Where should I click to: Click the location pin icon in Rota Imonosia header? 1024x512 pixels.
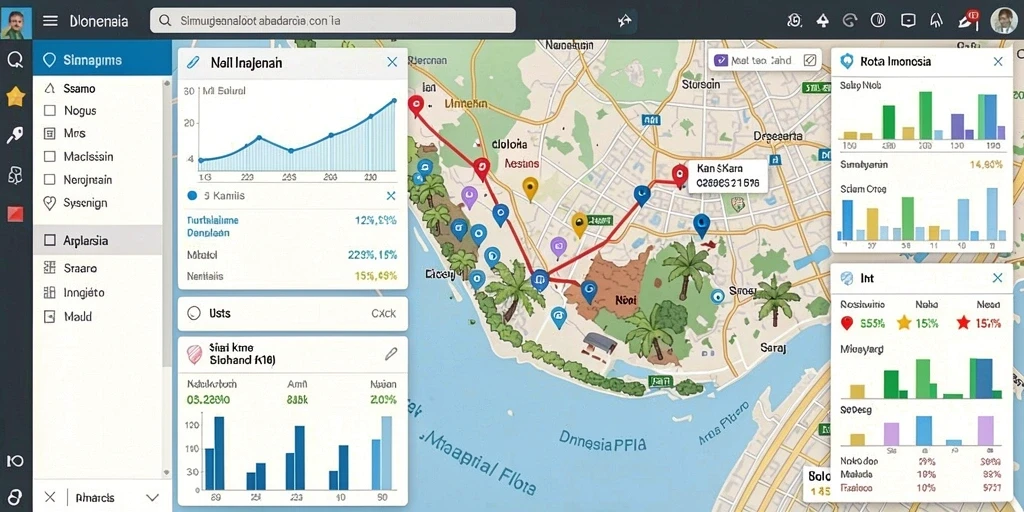pyautogui.click(x=847, y=61)
